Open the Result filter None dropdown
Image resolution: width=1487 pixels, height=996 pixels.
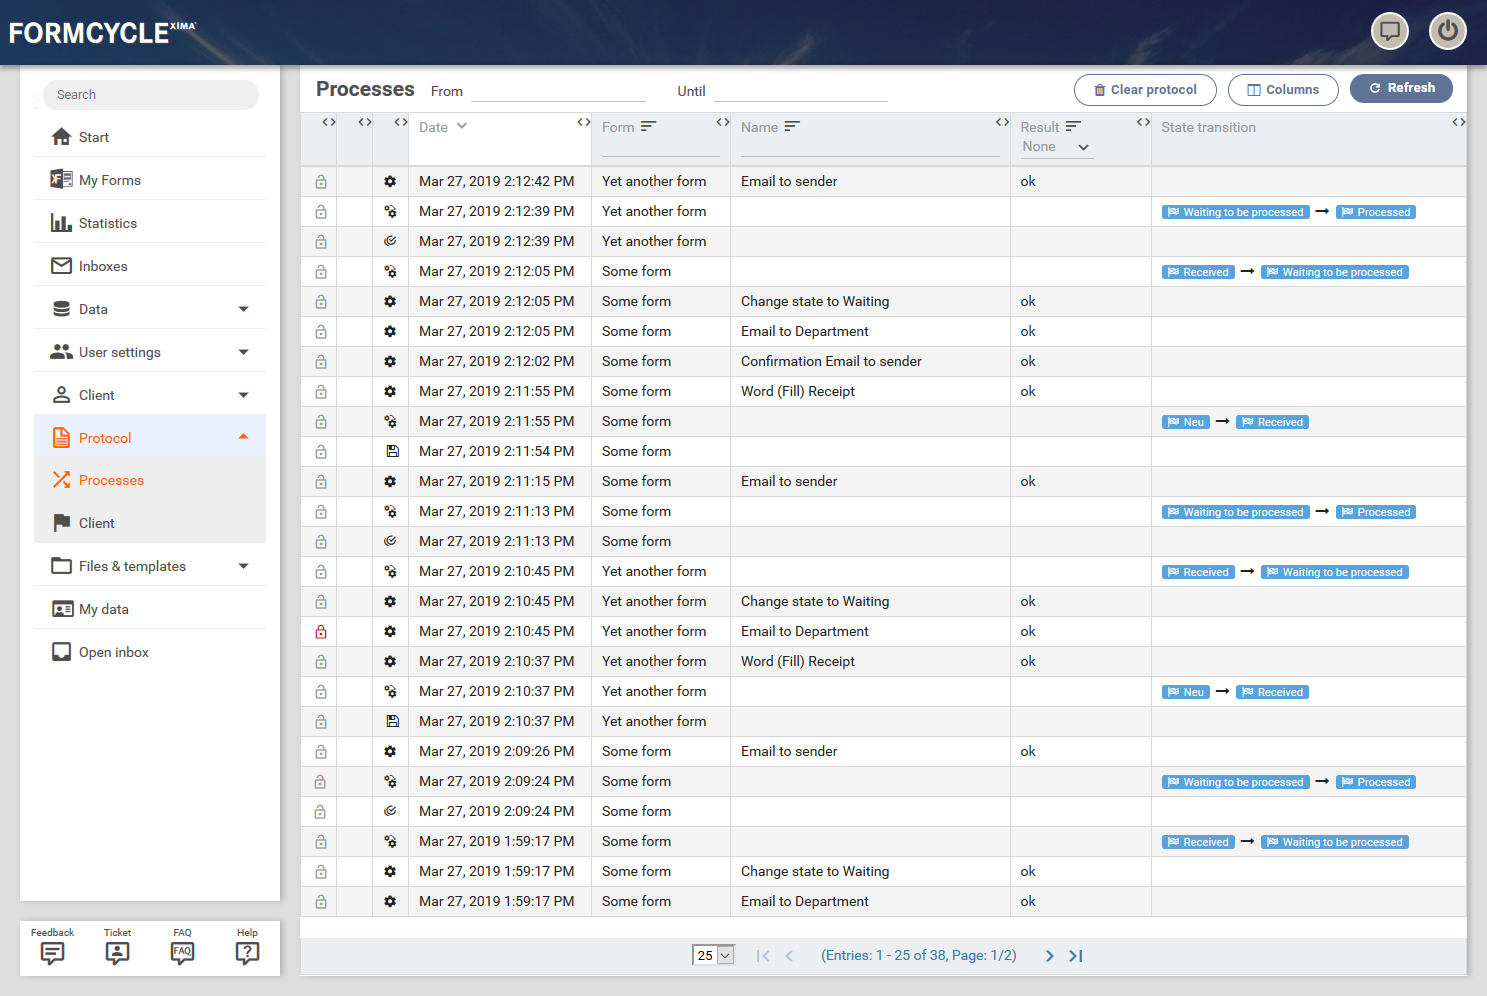(x=1056, y=147)
